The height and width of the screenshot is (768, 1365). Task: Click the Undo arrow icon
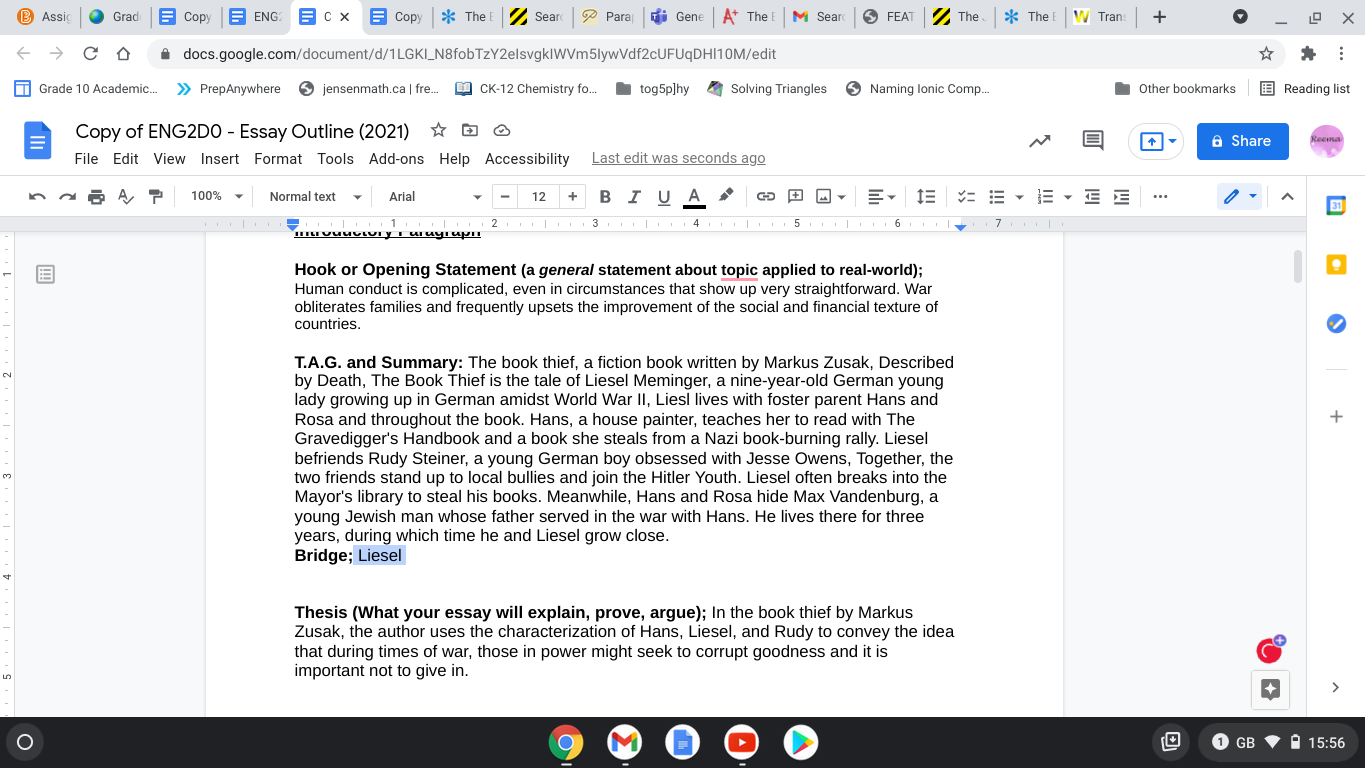[37, 197]
